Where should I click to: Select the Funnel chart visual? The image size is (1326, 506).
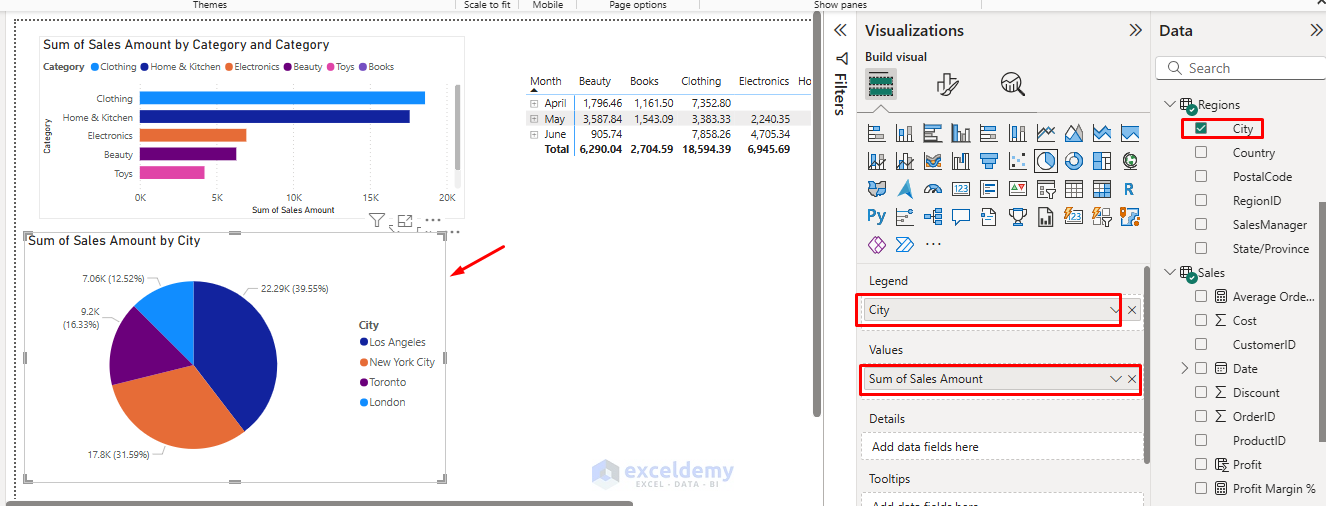989,161
